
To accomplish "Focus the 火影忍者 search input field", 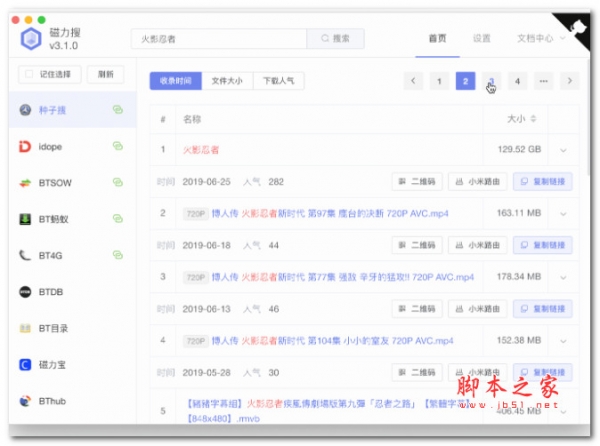I will coord(219,39).
